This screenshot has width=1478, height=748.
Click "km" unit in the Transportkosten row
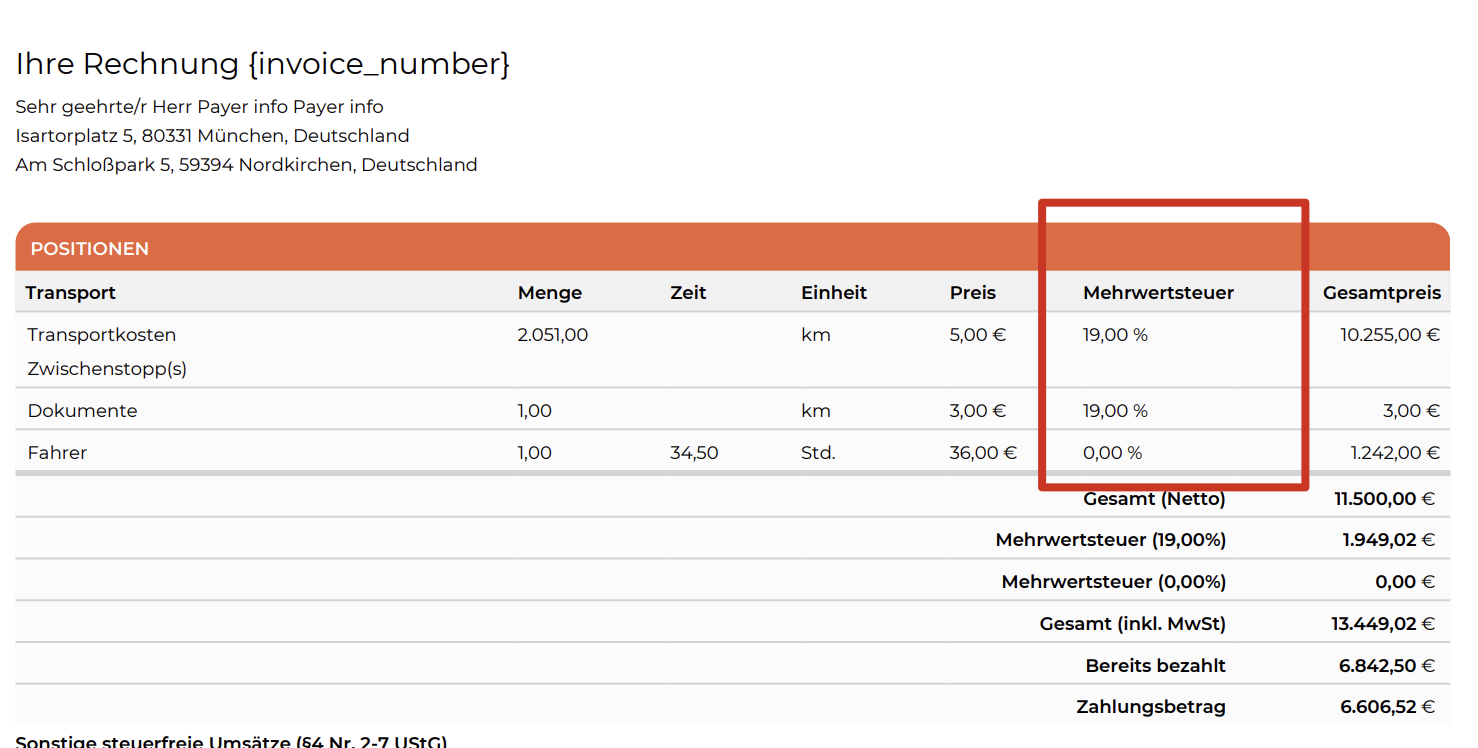pos(816,335)
